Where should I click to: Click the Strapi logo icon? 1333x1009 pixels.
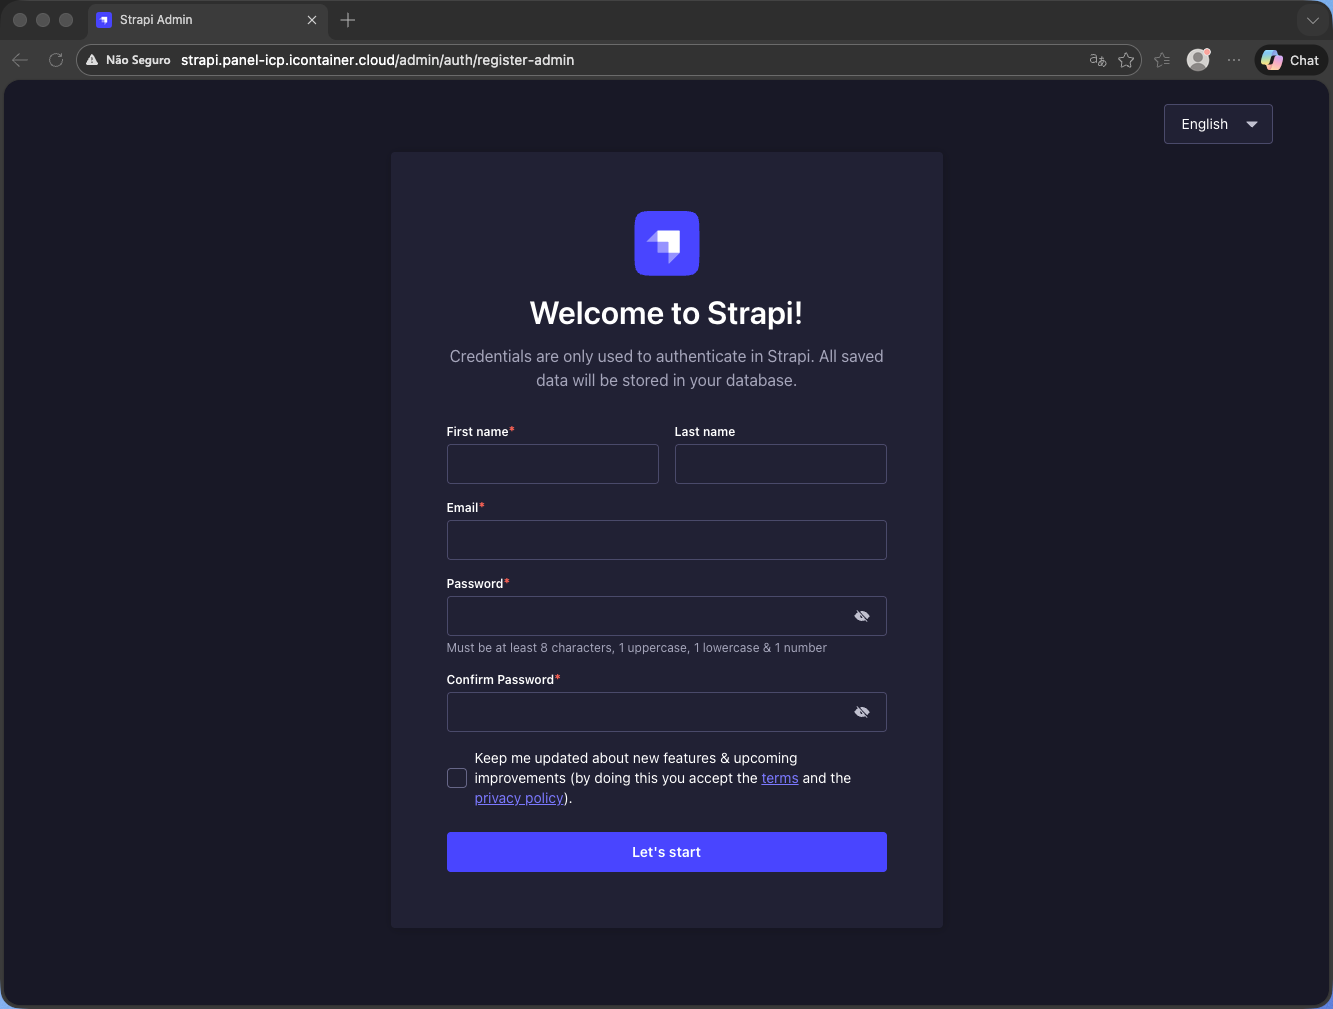pos(666,243)
